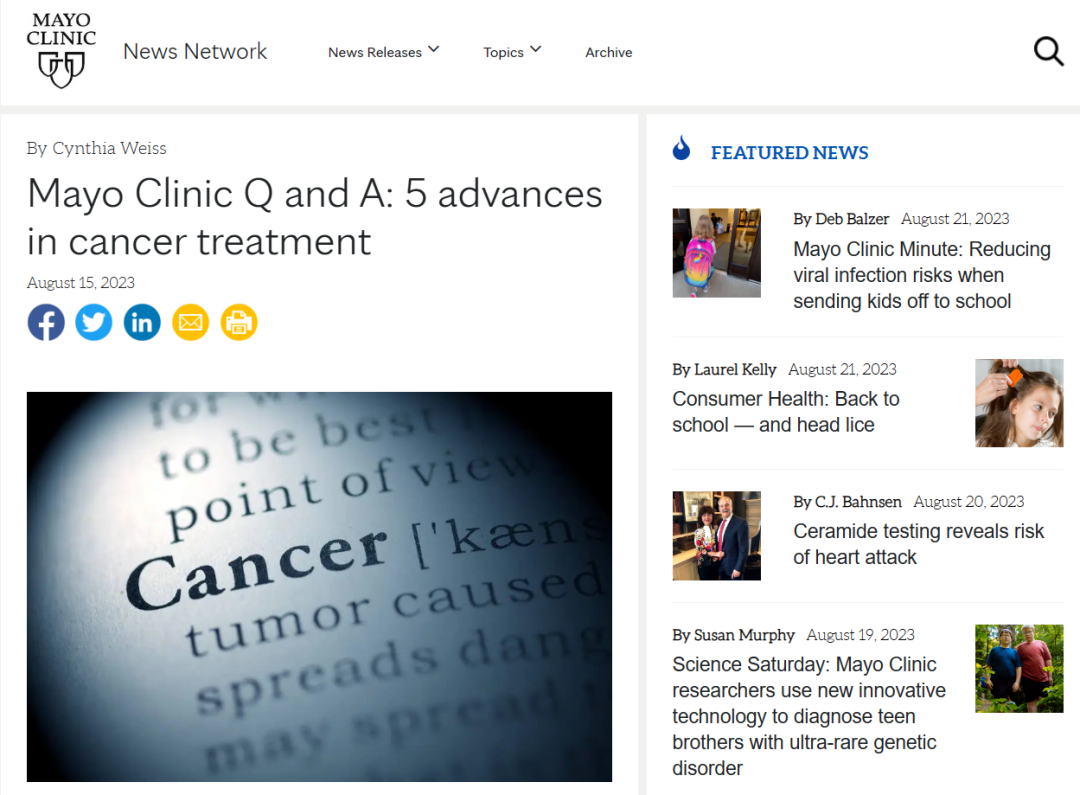Image resolution: width=1080 pixels, height=795 pixels.
Task: Open author Cynthia Weiss's page
Action: point(110,148)
